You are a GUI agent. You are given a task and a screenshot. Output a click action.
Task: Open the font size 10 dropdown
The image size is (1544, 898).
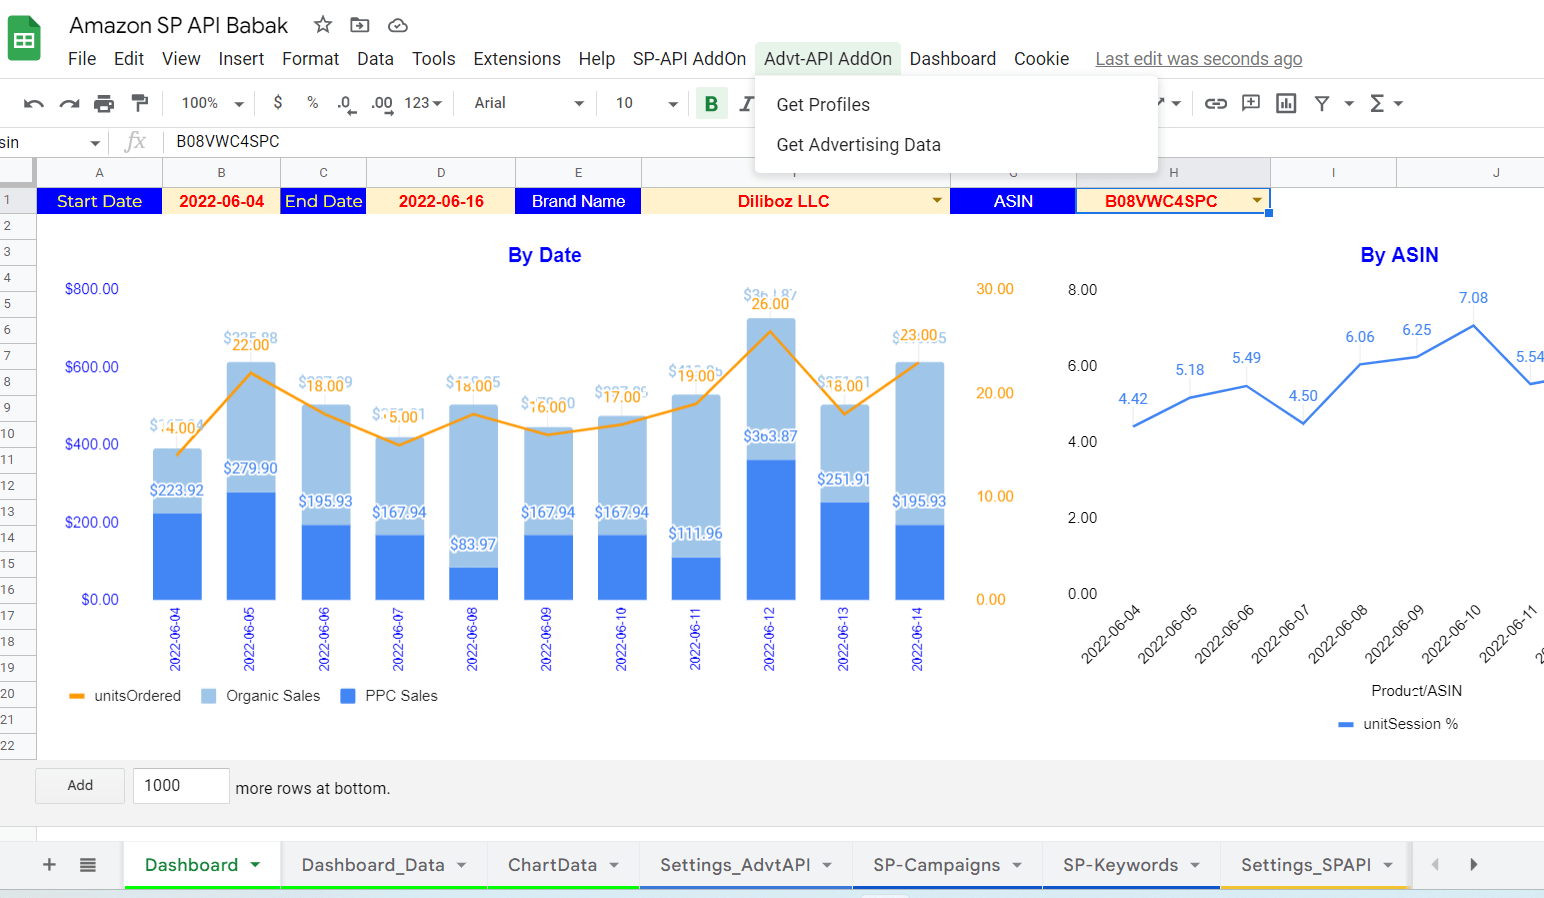[x=646, y=103]
